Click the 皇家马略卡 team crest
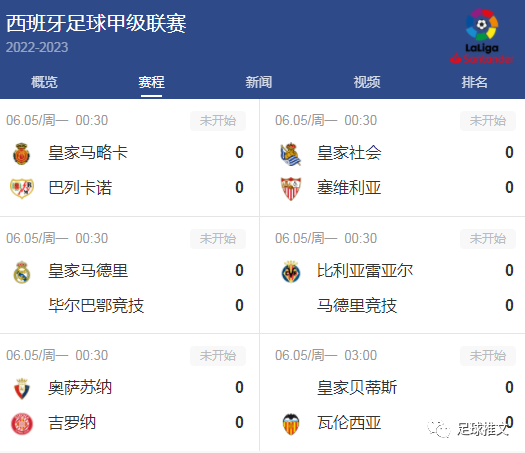 coord(22,154)
